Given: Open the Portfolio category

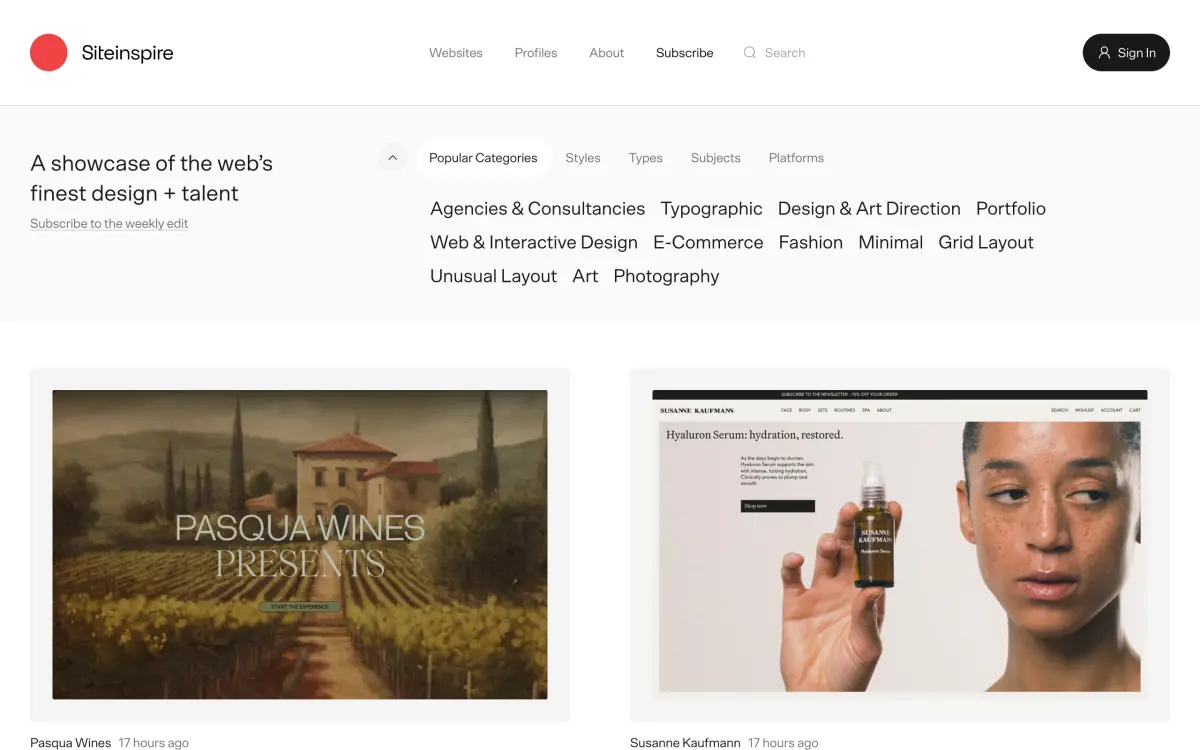Looking at the screenshot, I should point(1011,209).
